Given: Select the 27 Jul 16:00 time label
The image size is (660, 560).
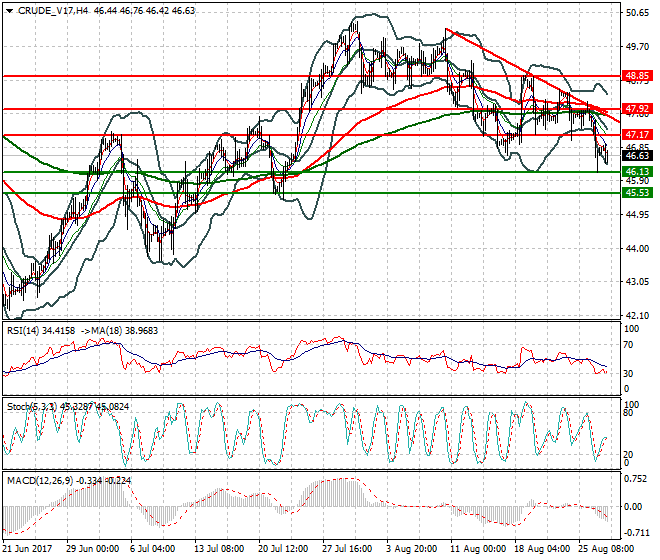Looking at the screenshot, I should 348,549.
